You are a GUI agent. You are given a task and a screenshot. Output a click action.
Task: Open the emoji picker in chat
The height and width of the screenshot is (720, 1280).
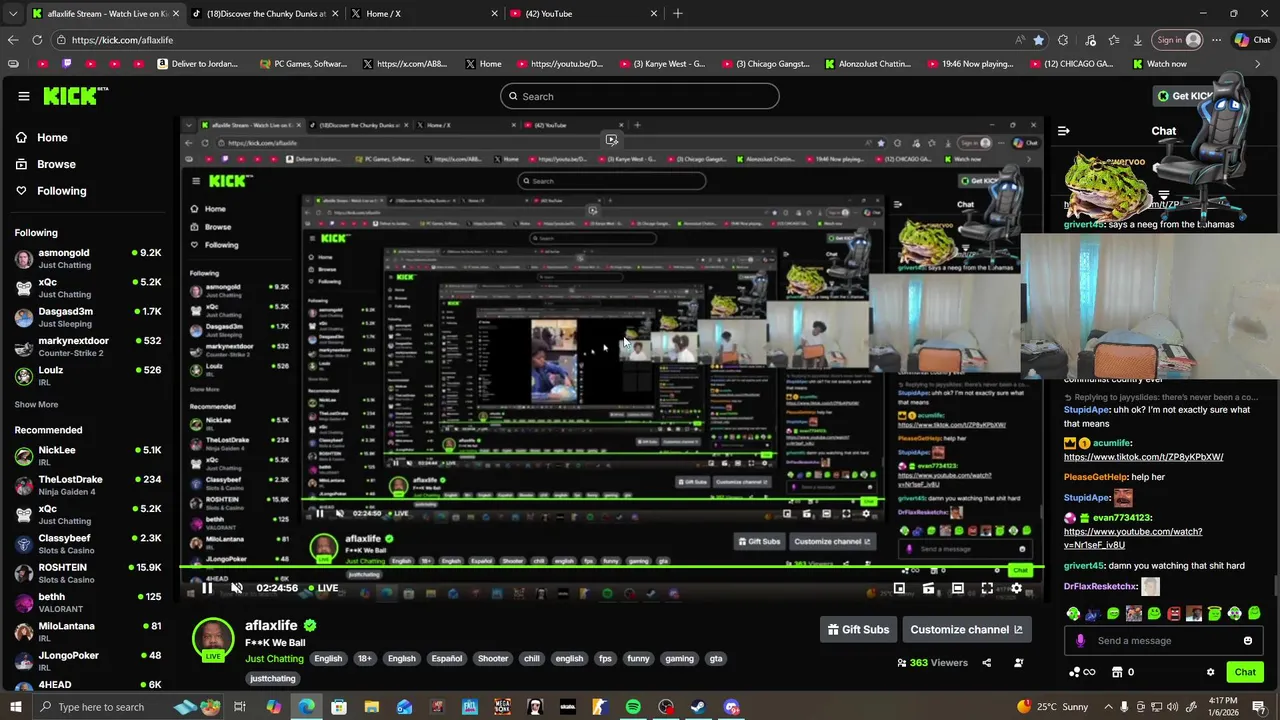[1248, 641]
